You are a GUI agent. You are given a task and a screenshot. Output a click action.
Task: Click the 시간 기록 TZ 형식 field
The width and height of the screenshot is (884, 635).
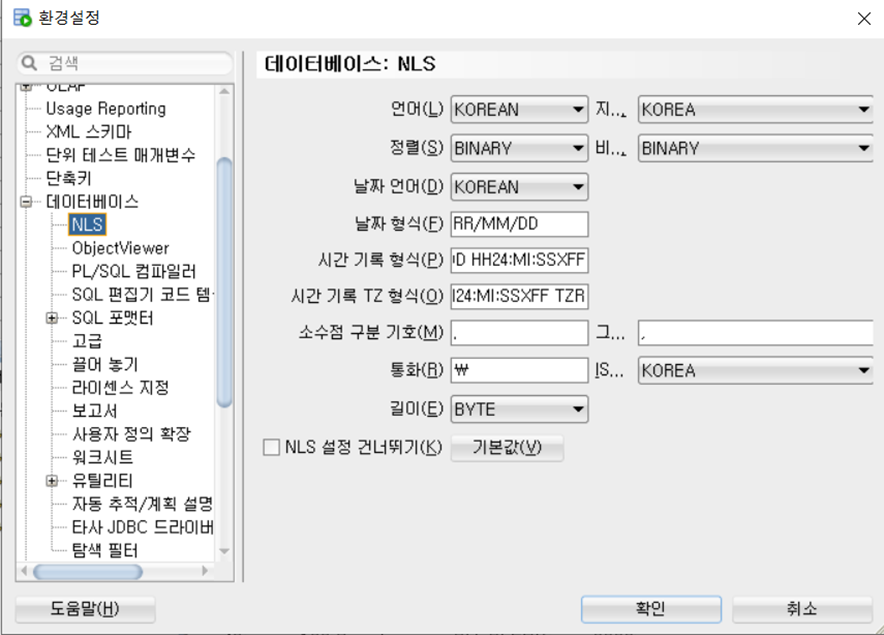tap(519, 296)
